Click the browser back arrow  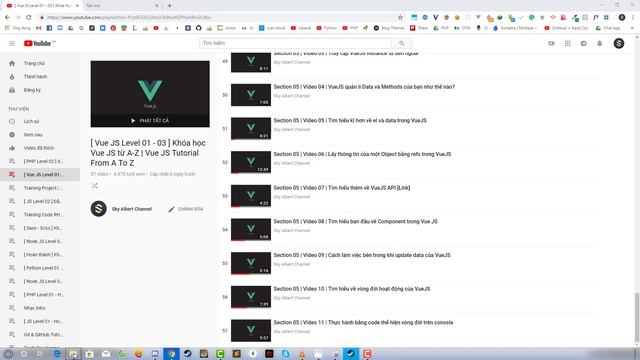tap(7, 18)
